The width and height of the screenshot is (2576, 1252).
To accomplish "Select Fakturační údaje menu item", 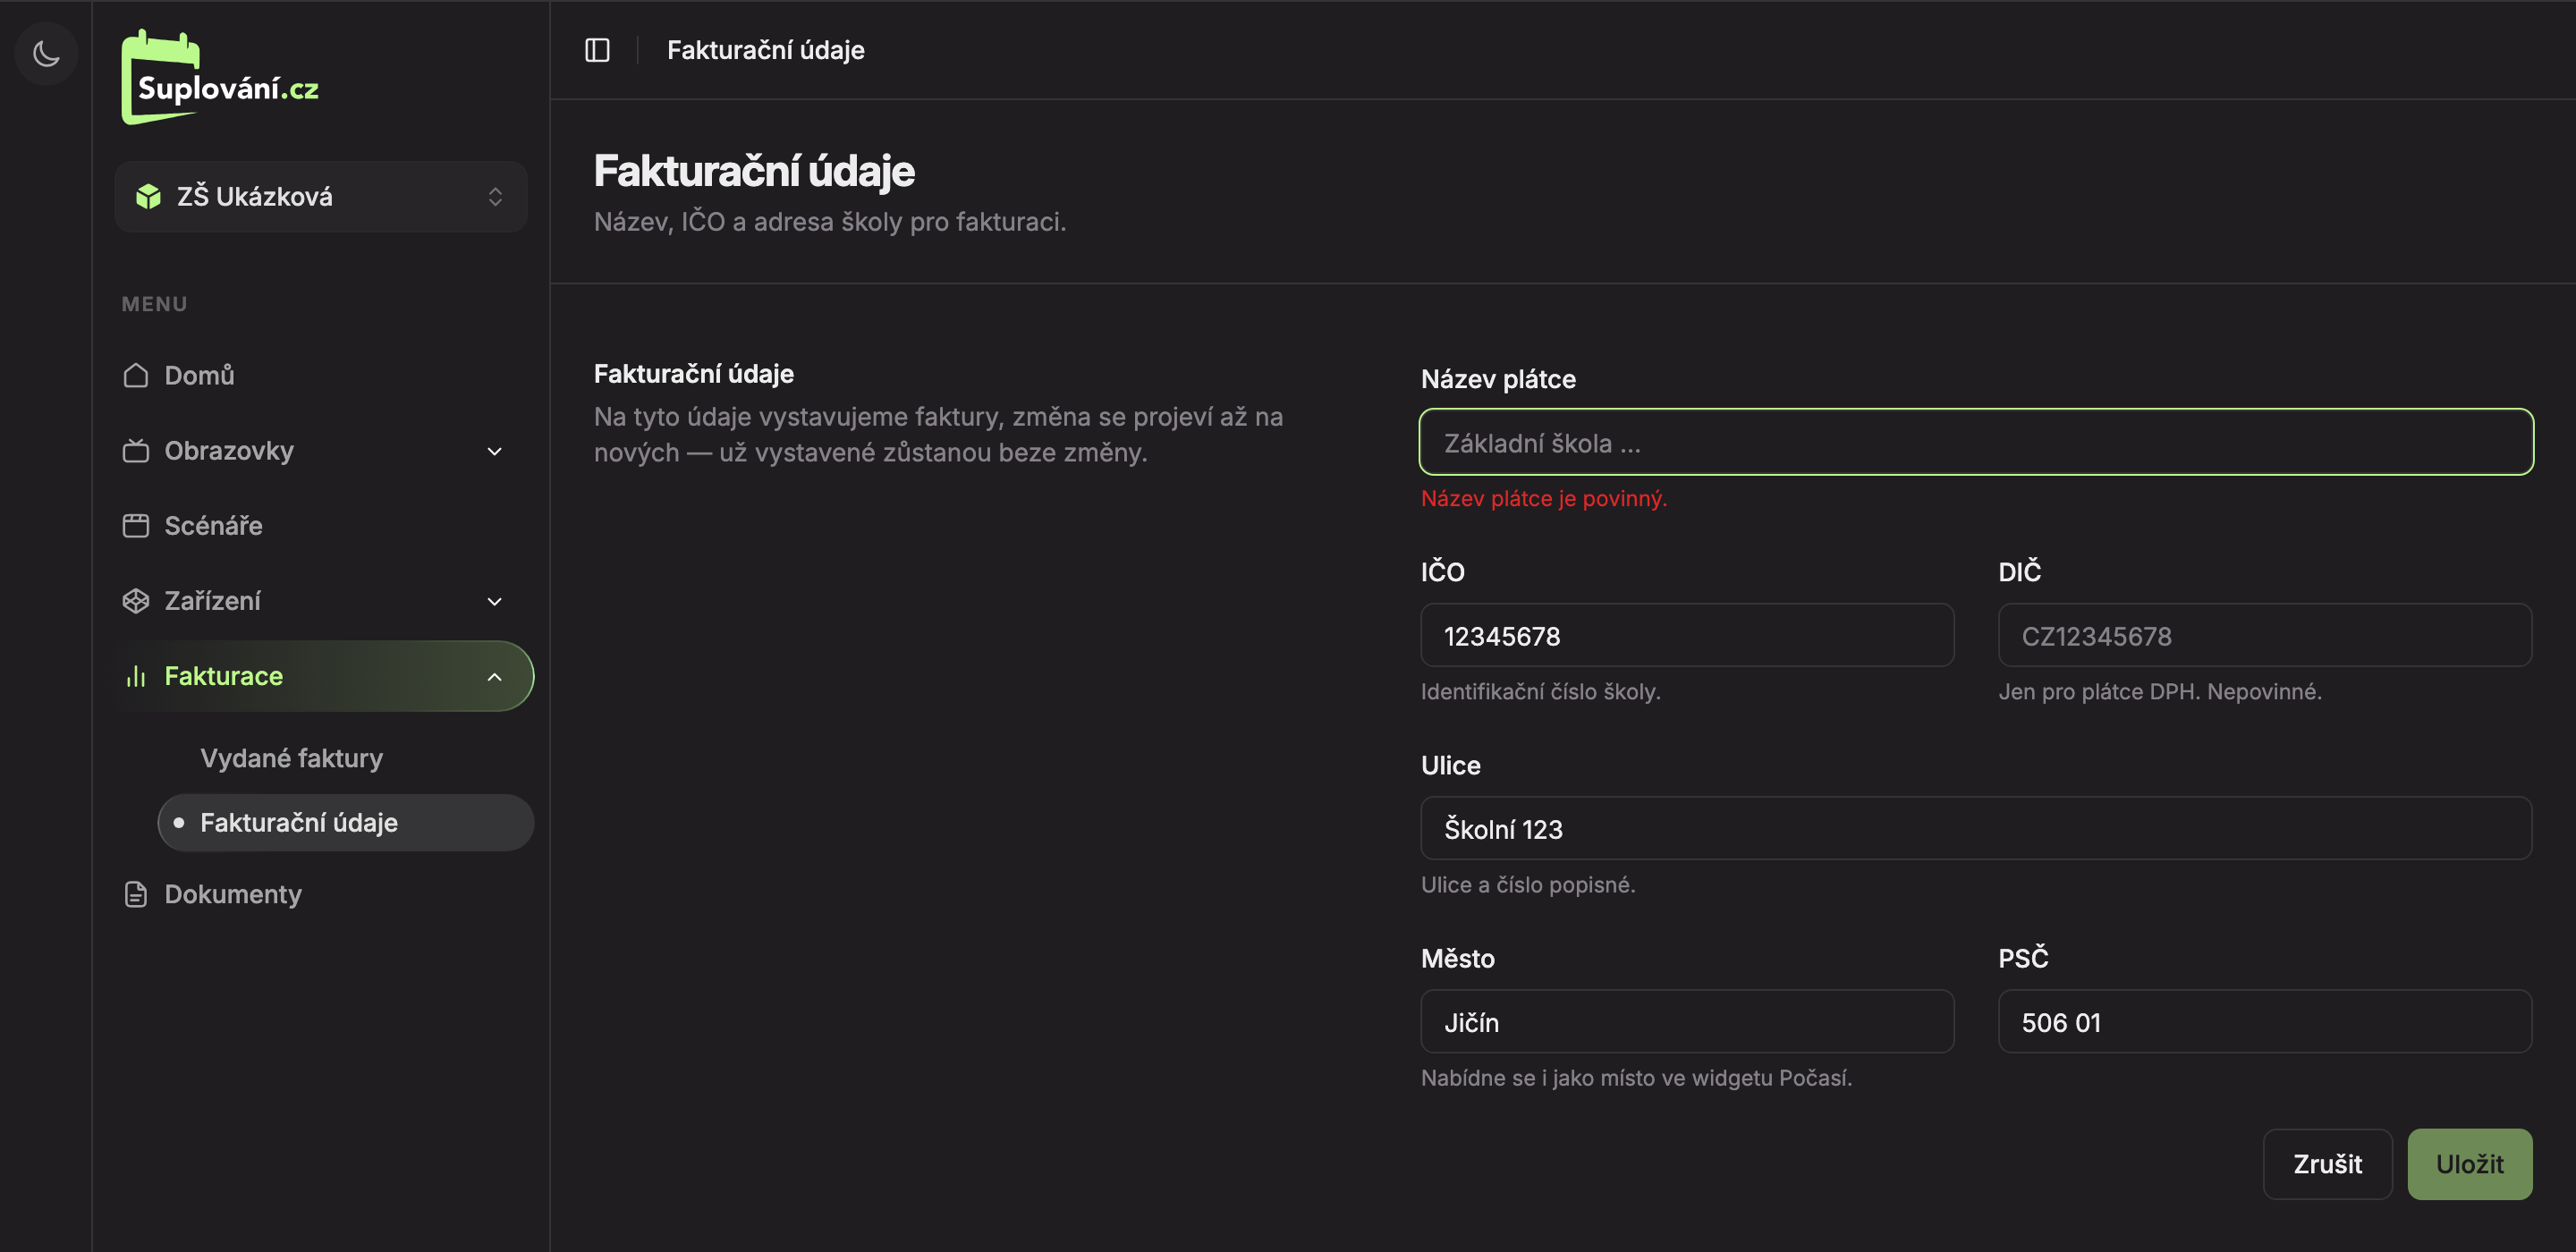I will [x=346, y=823].
